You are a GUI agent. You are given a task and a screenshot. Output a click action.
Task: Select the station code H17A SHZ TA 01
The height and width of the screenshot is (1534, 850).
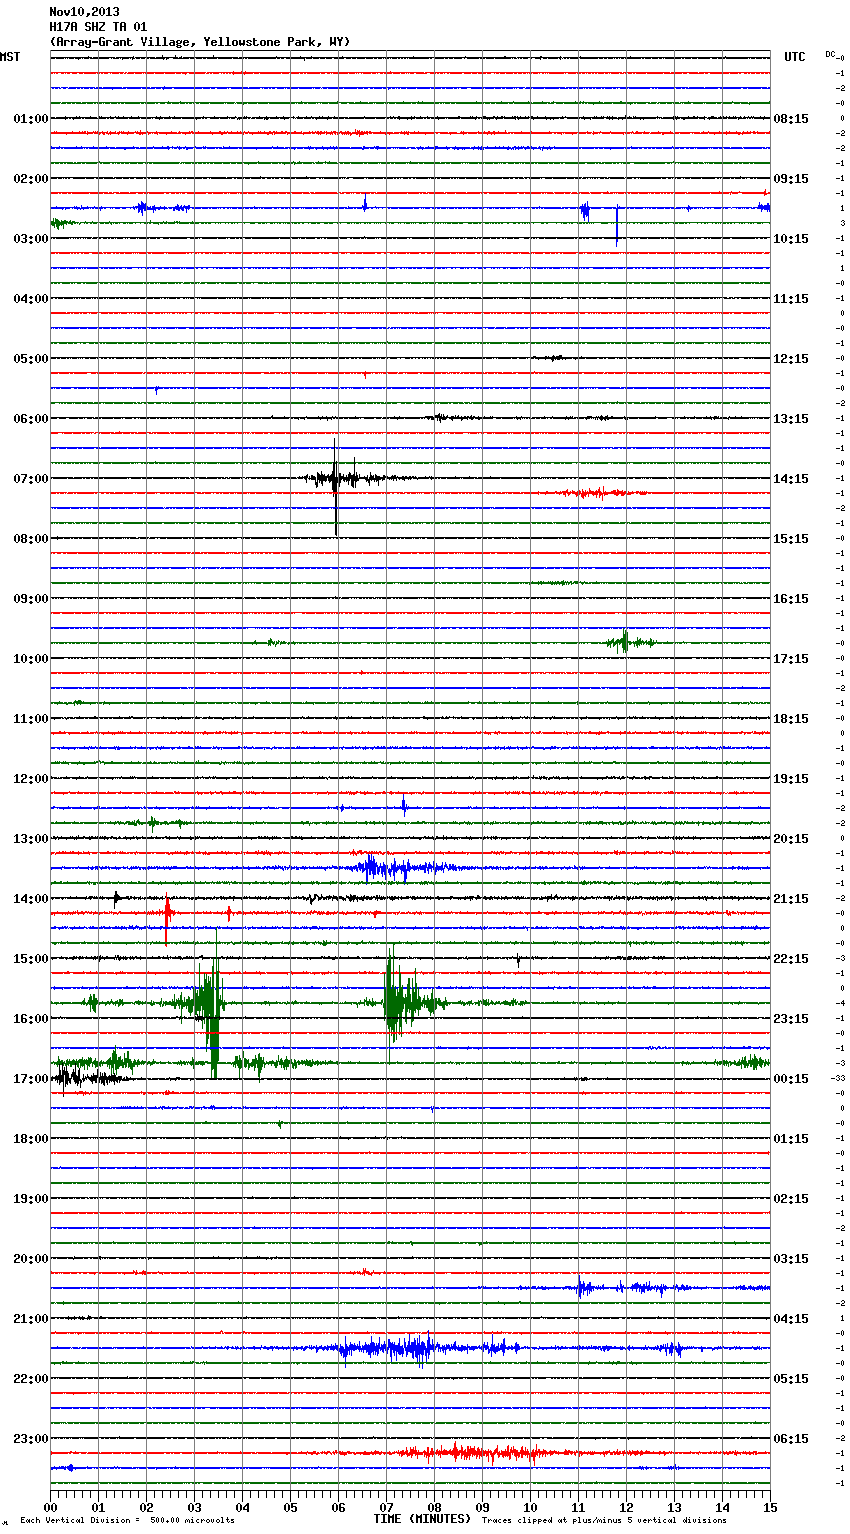pos(98,27)
